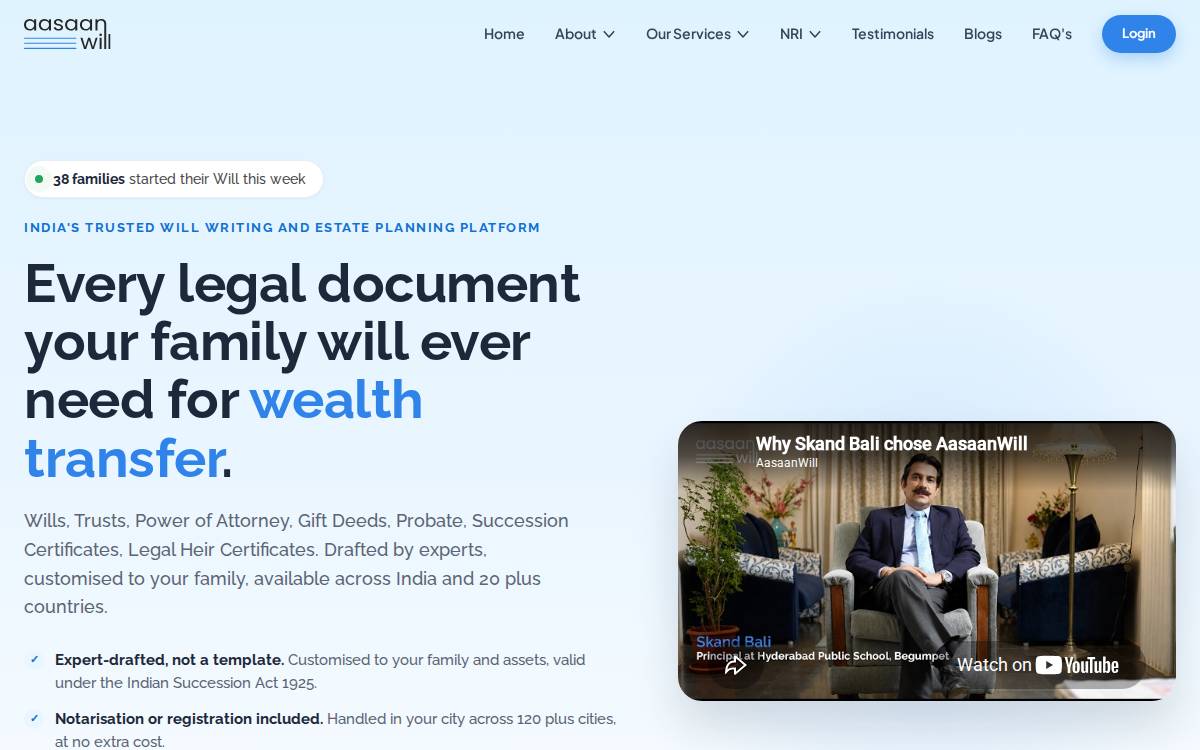Image resolution: width=1200 pixels, height=750 pixels.
Task: Click the checkmark beside 'Notarisation or registration included'
Action: [34, 719]
